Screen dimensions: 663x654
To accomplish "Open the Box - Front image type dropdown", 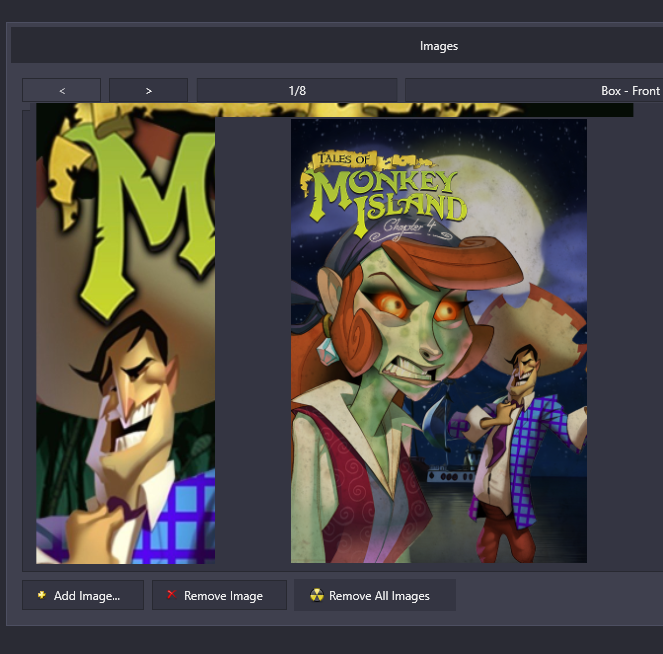I will point(534,90).
